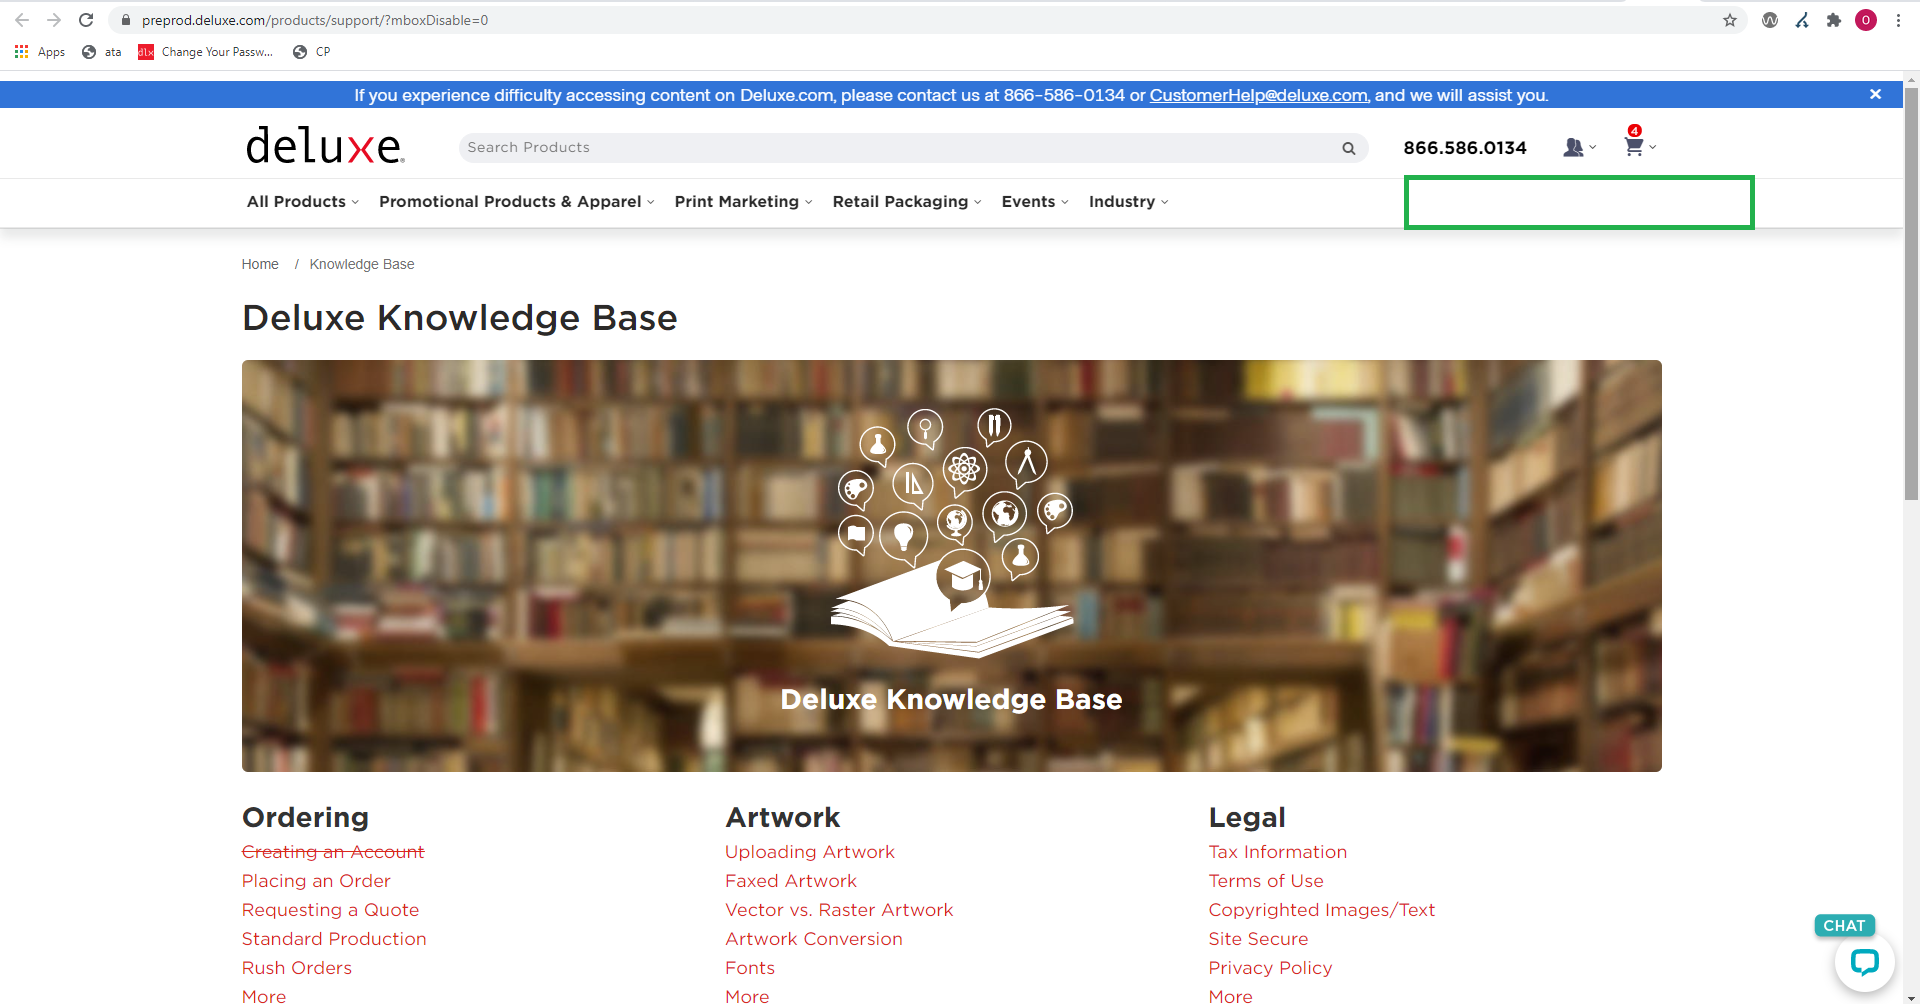Open the Chrome Apps shortcut
Image resolution: width=1920 pixels, height=1004 pixels.
click(40, 52)
